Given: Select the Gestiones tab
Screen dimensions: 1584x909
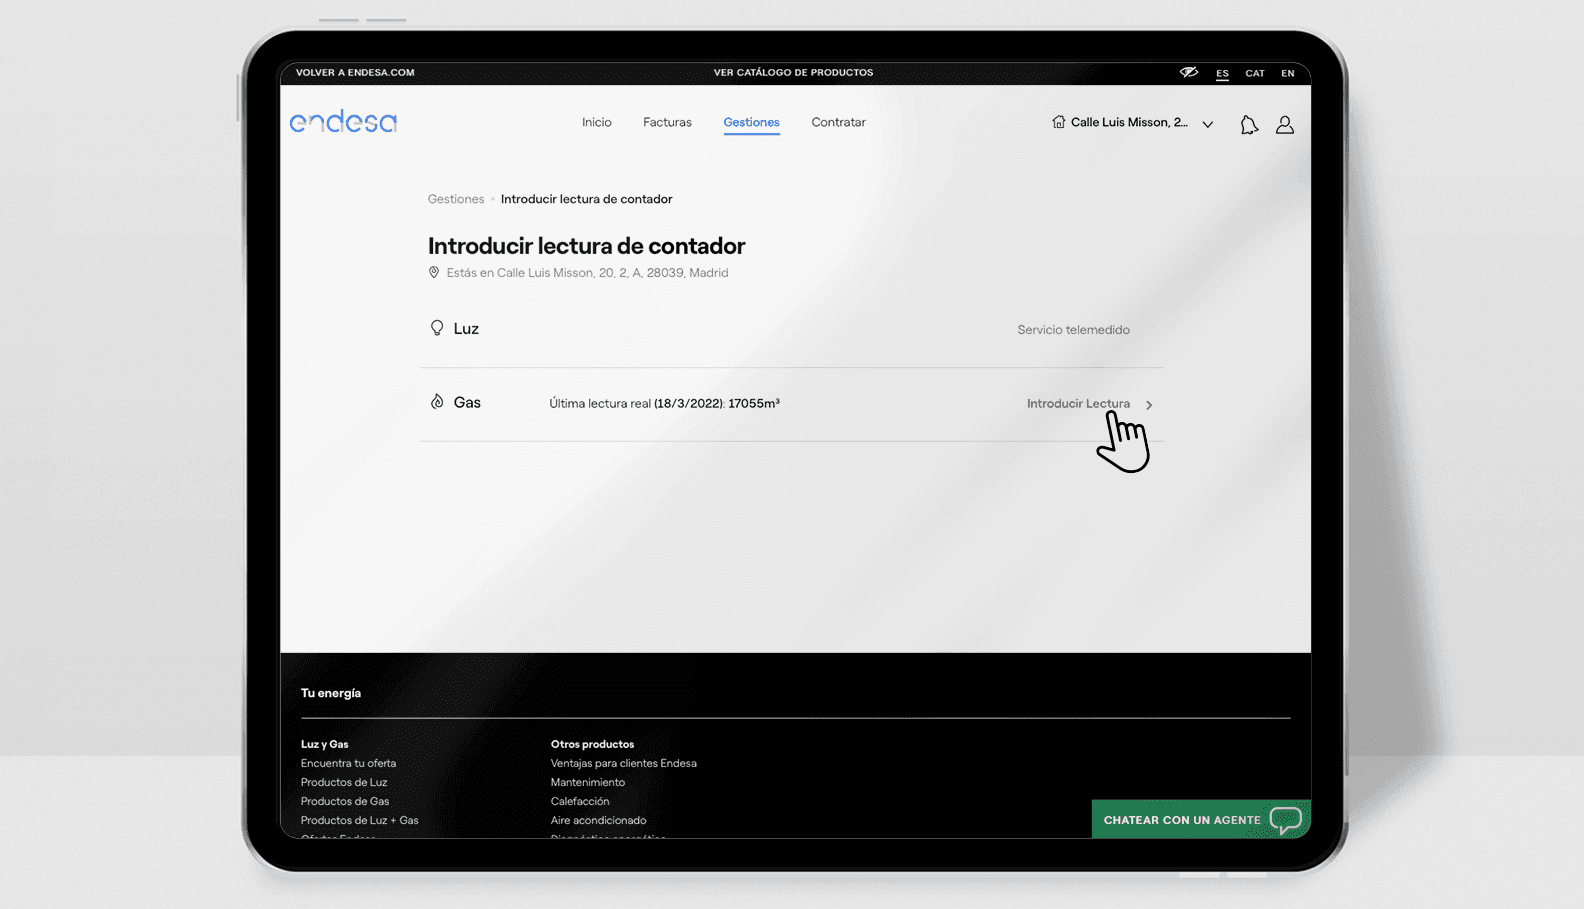Looking at the screenshot, I should (751, 122).
